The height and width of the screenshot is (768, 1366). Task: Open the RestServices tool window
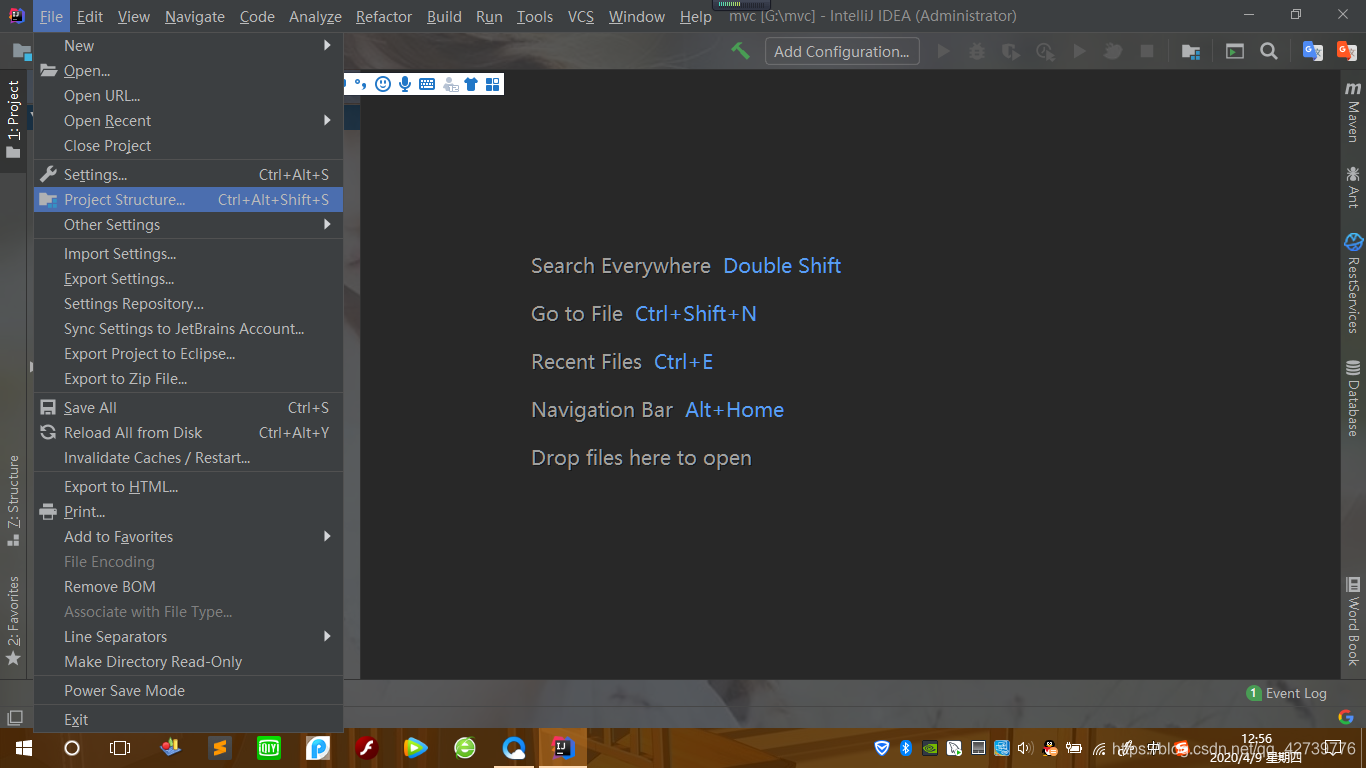click(x=1353, y=283)
